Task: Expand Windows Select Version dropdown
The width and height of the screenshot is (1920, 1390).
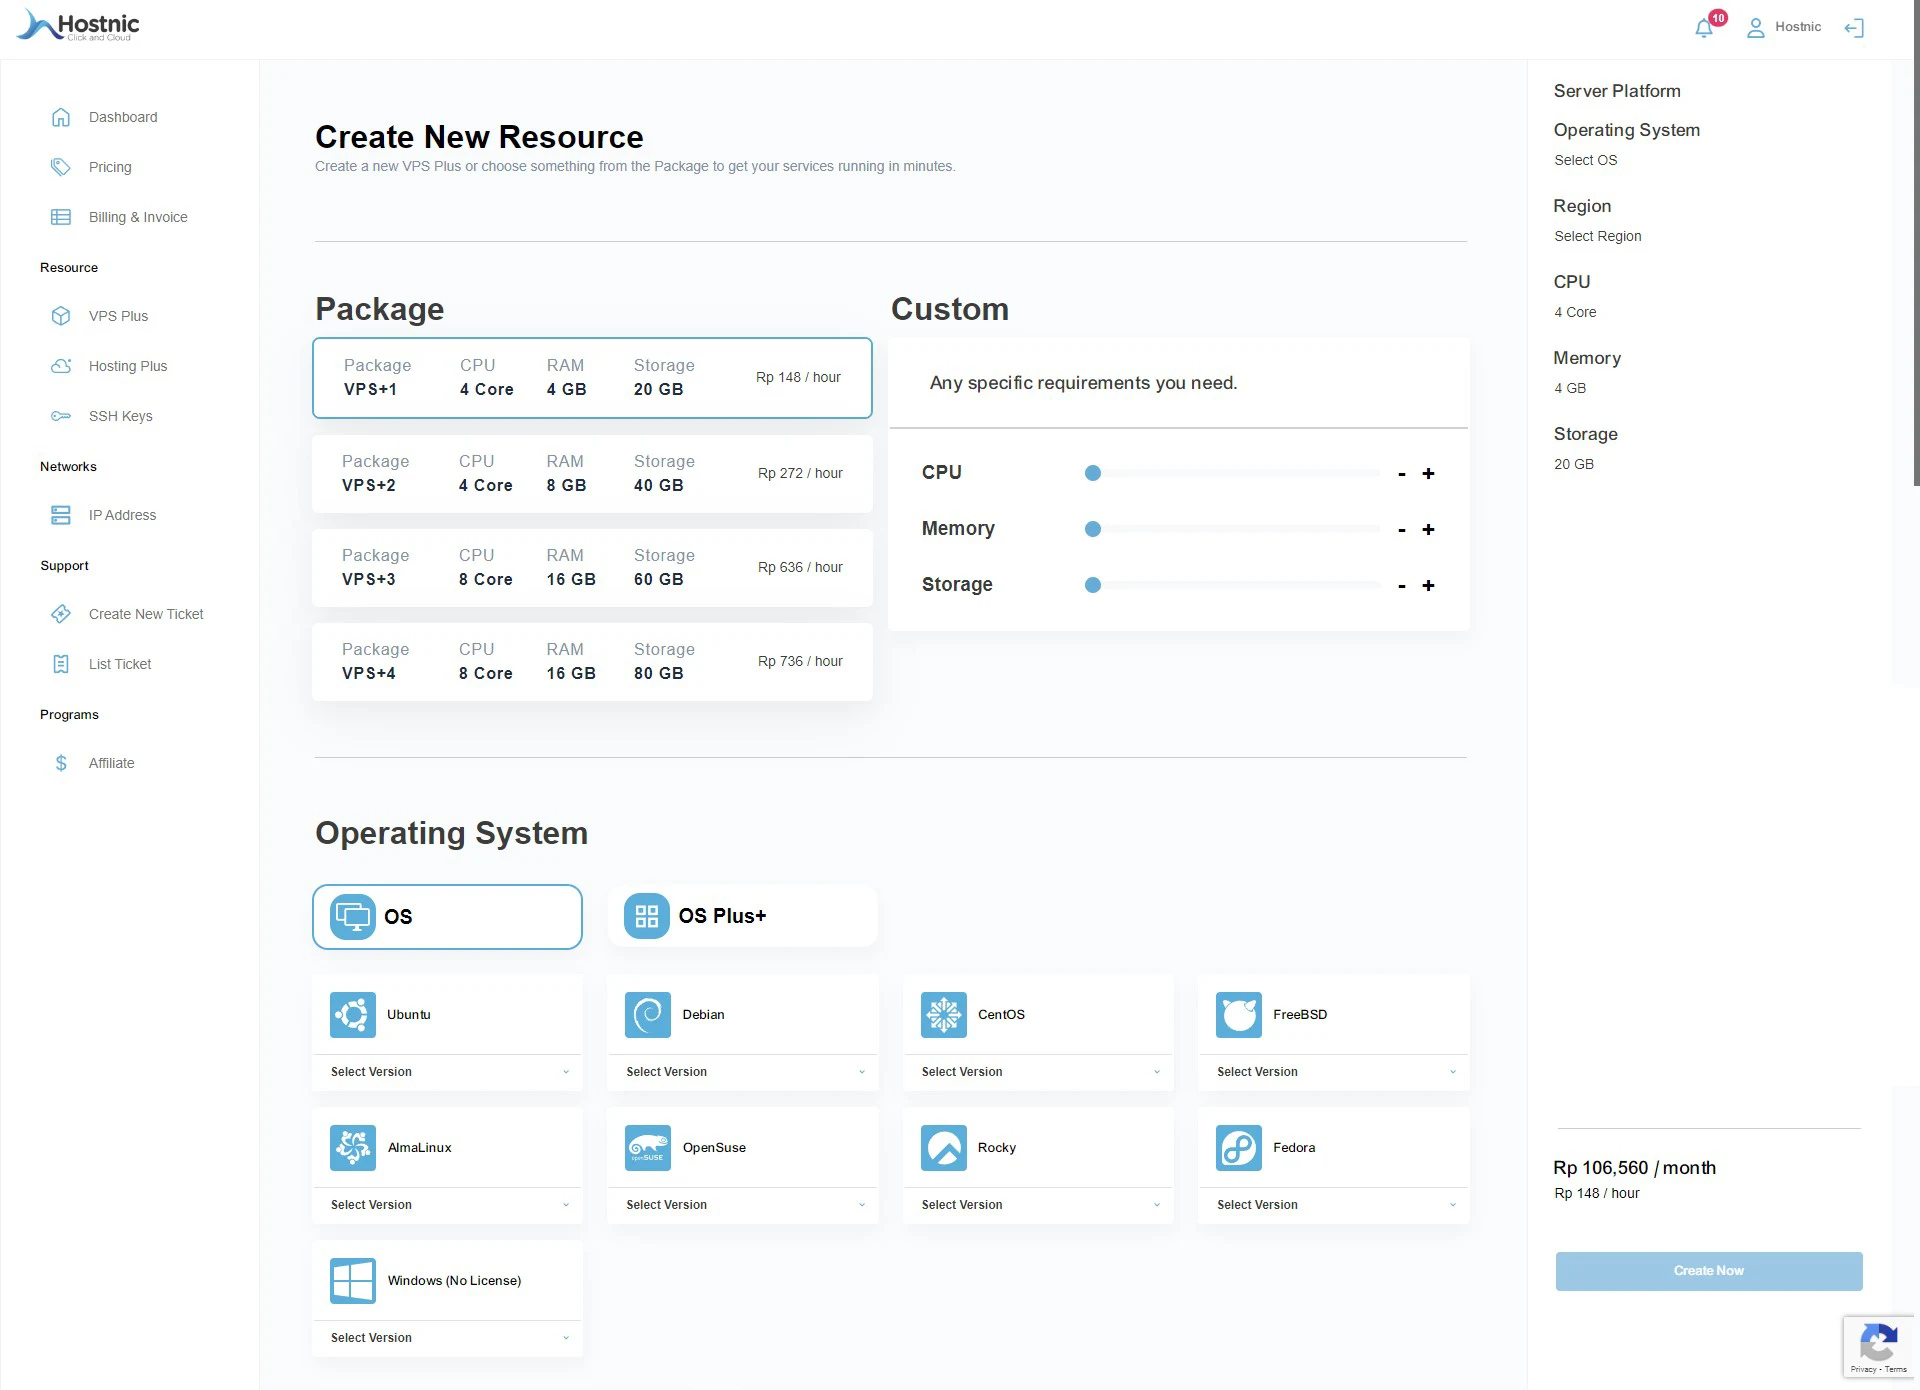Action: [448, 1338]
